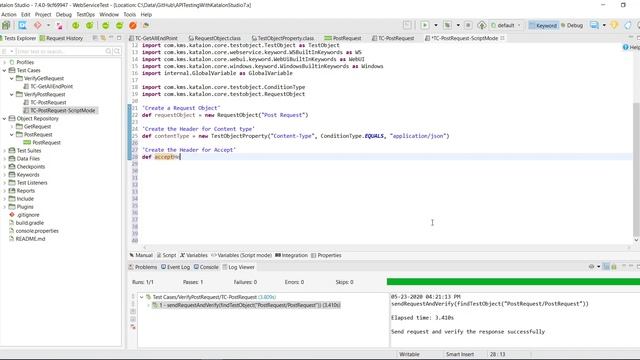Screen dimensions: 640x360
Task: Select TC-GetAllEndPoint in the tree
Action: pos(51,87)
